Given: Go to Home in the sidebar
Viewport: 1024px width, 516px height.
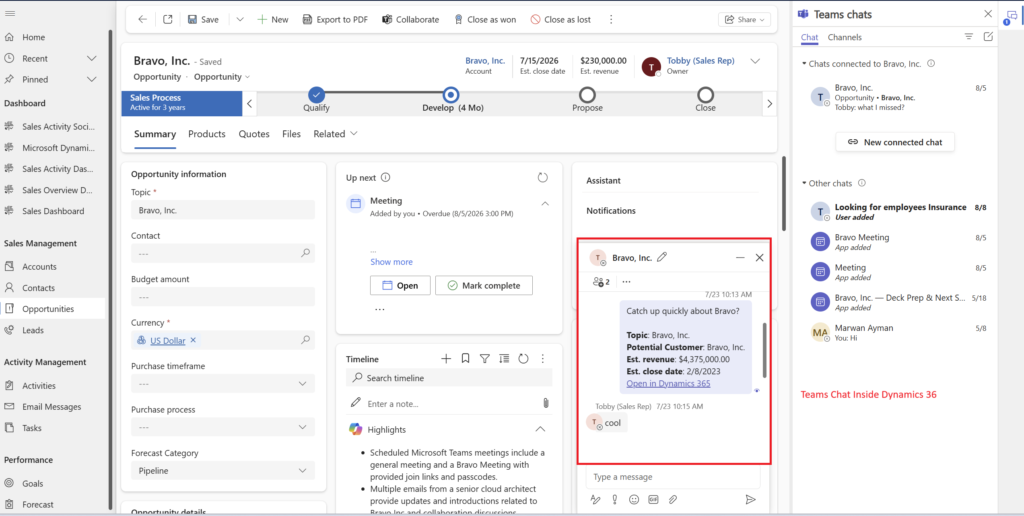Looking at the screenshot, I should pyautogui.click(x=34, y=37).
